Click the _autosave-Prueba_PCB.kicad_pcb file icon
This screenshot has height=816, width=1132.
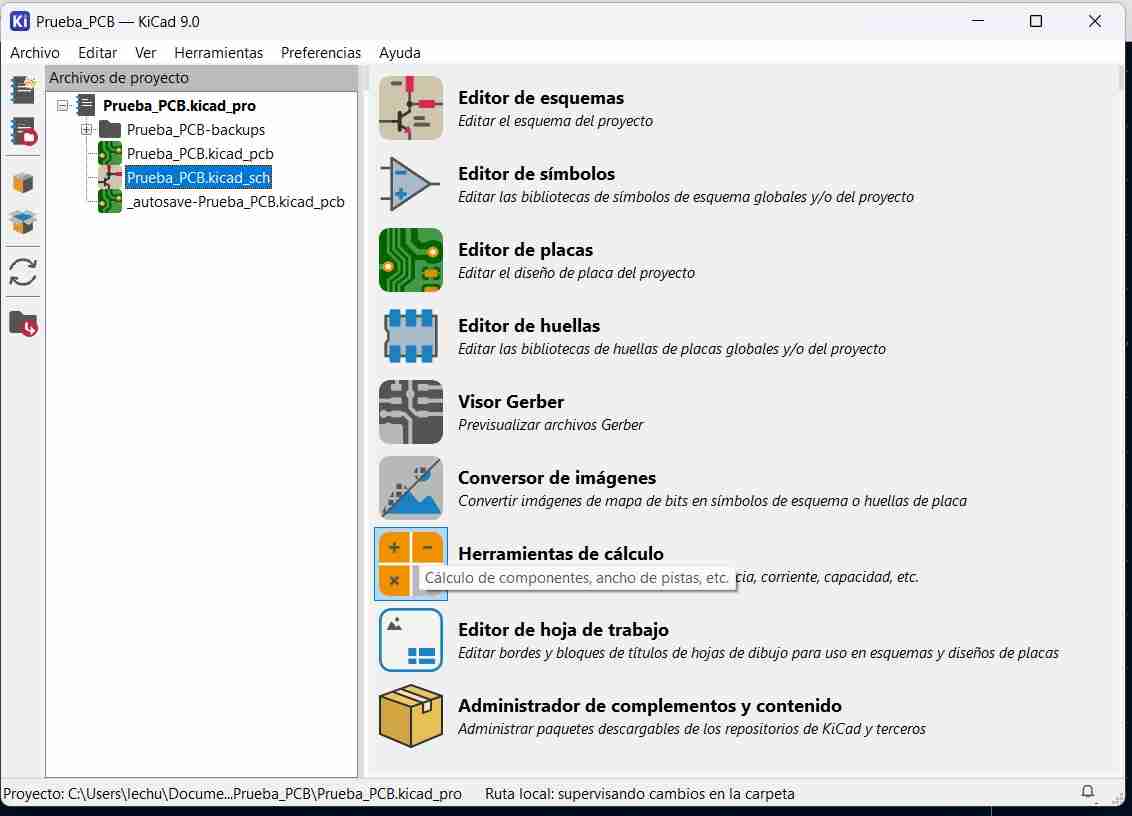click(110, 201)
